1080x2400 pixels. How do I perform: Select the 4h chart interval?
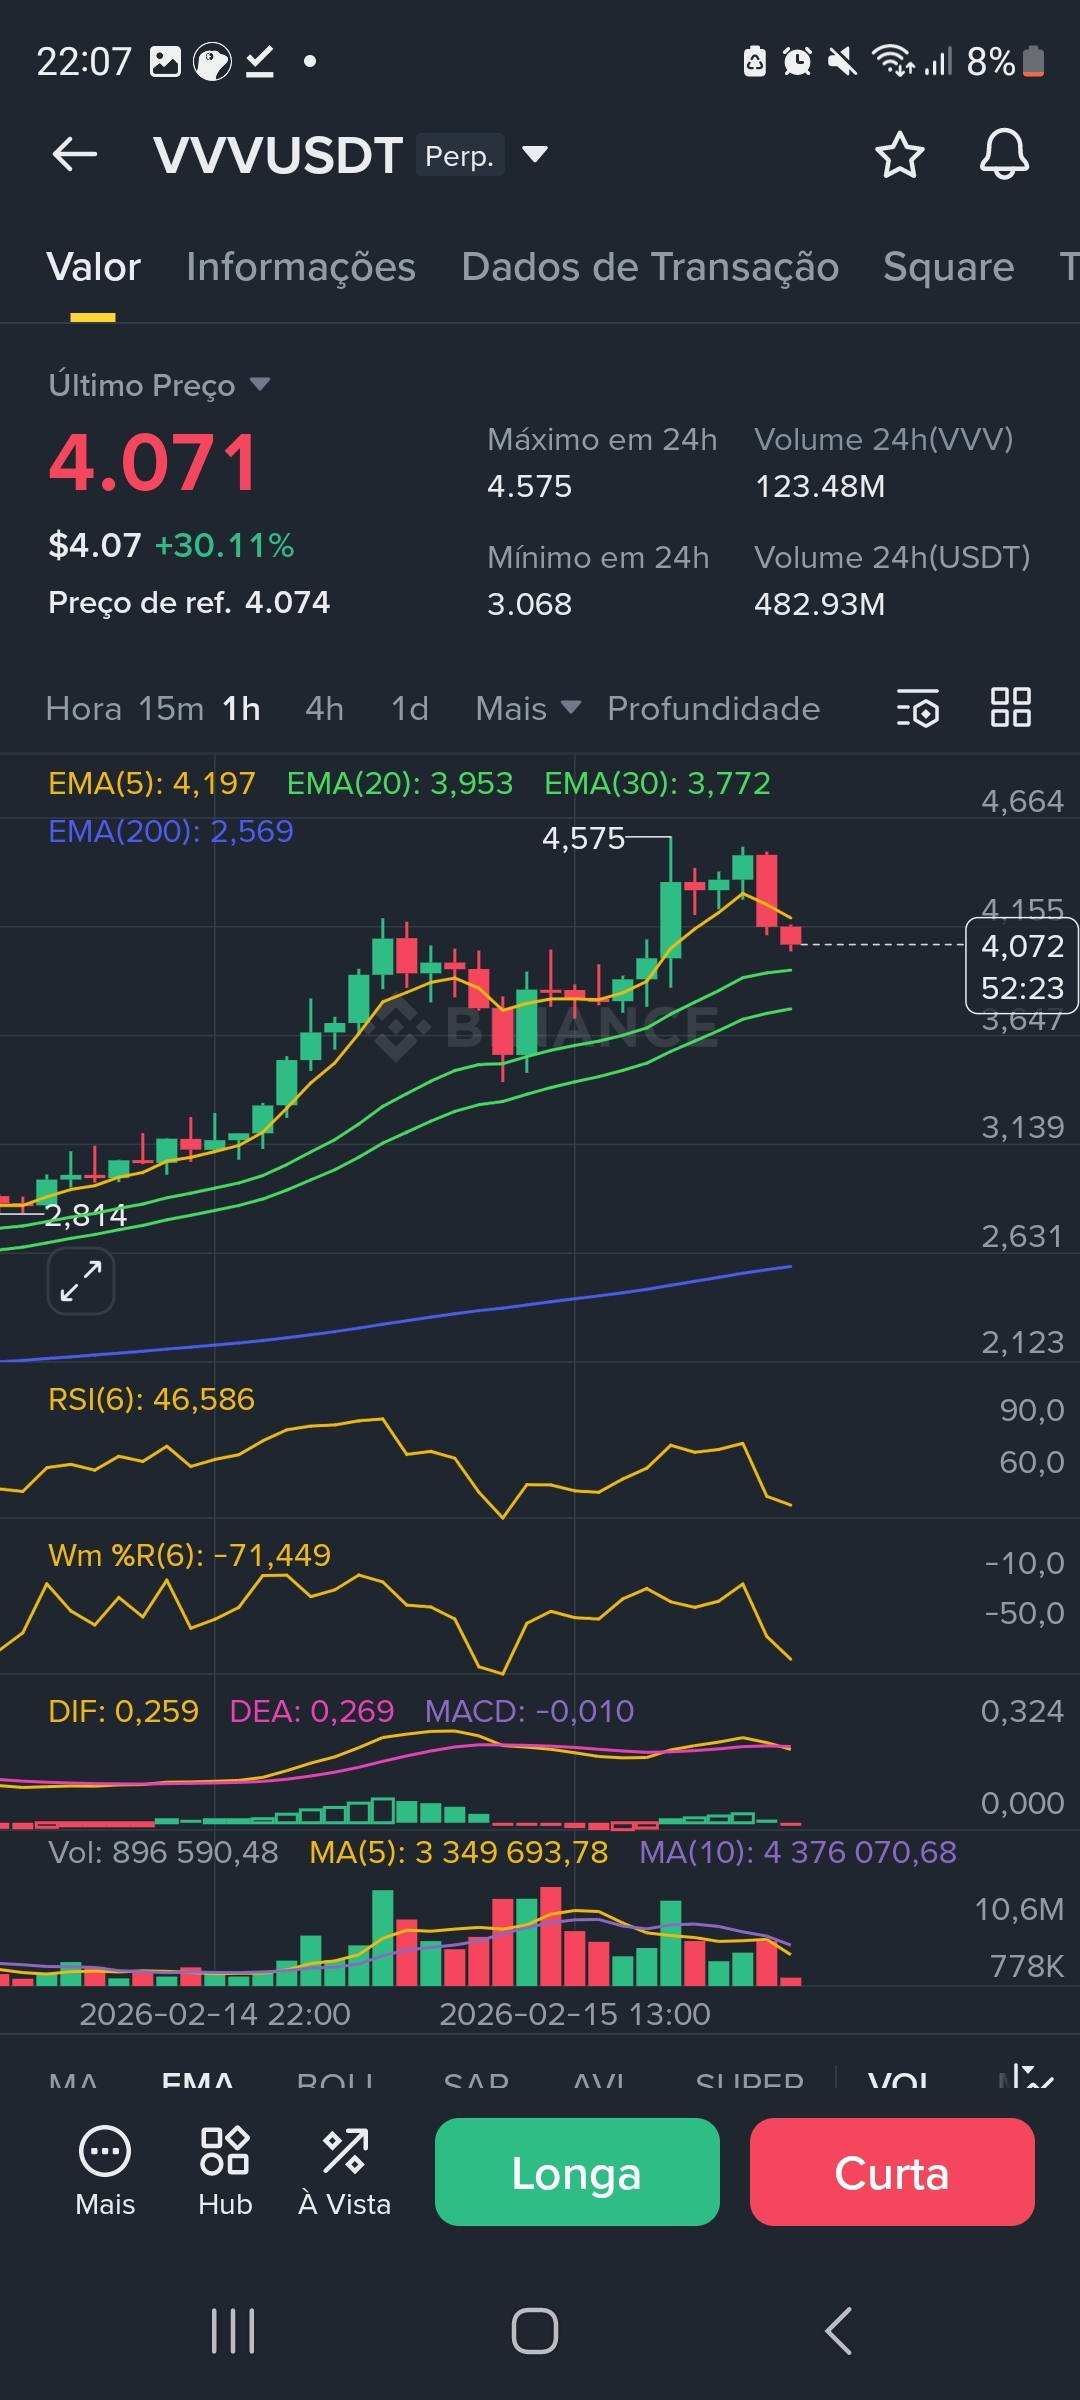(324, 708)
